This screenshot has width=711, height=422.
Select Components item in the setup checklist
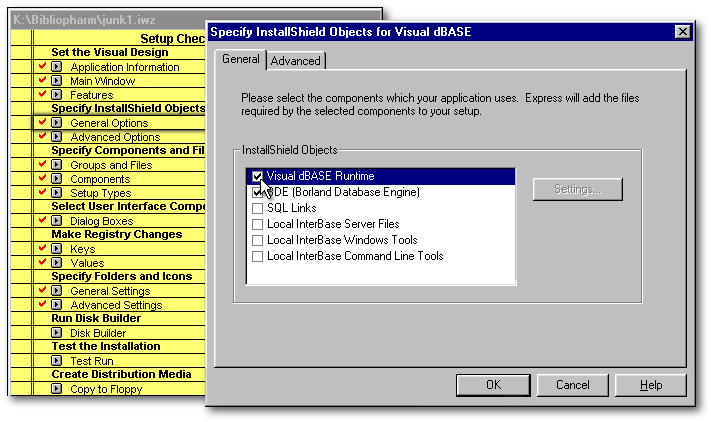pos(99,179)
